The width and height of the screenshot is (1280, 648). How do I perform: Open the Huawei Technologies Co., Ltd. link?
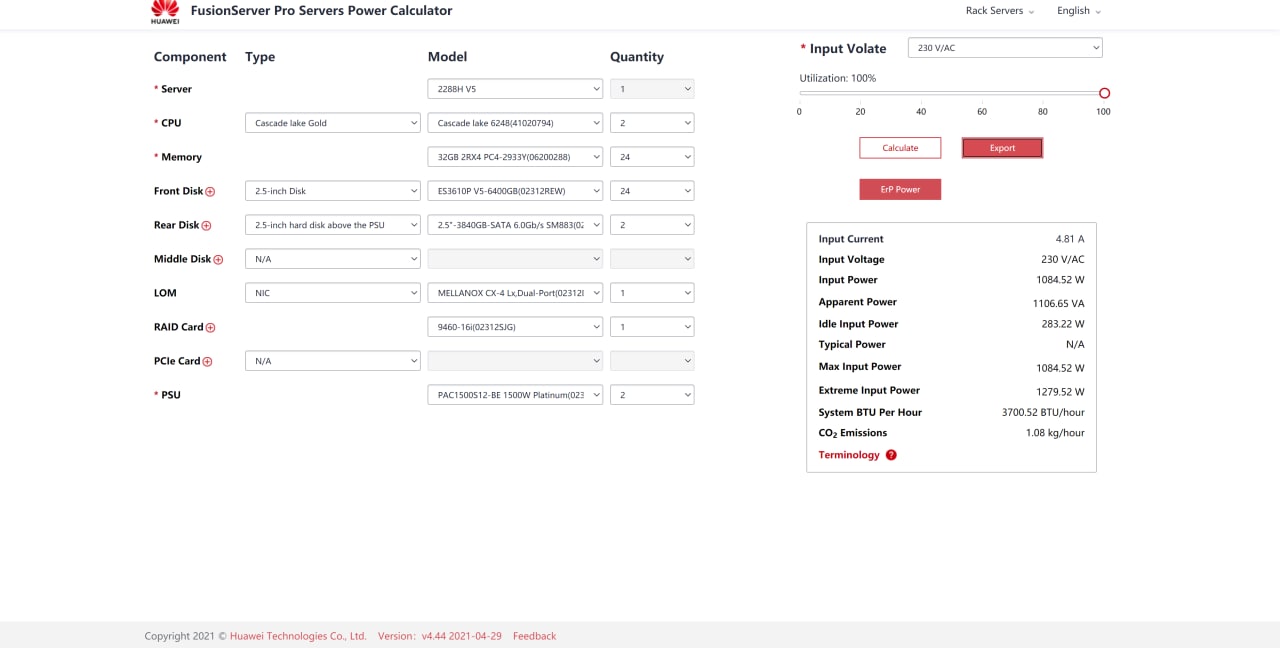click(x=298, y=636)
